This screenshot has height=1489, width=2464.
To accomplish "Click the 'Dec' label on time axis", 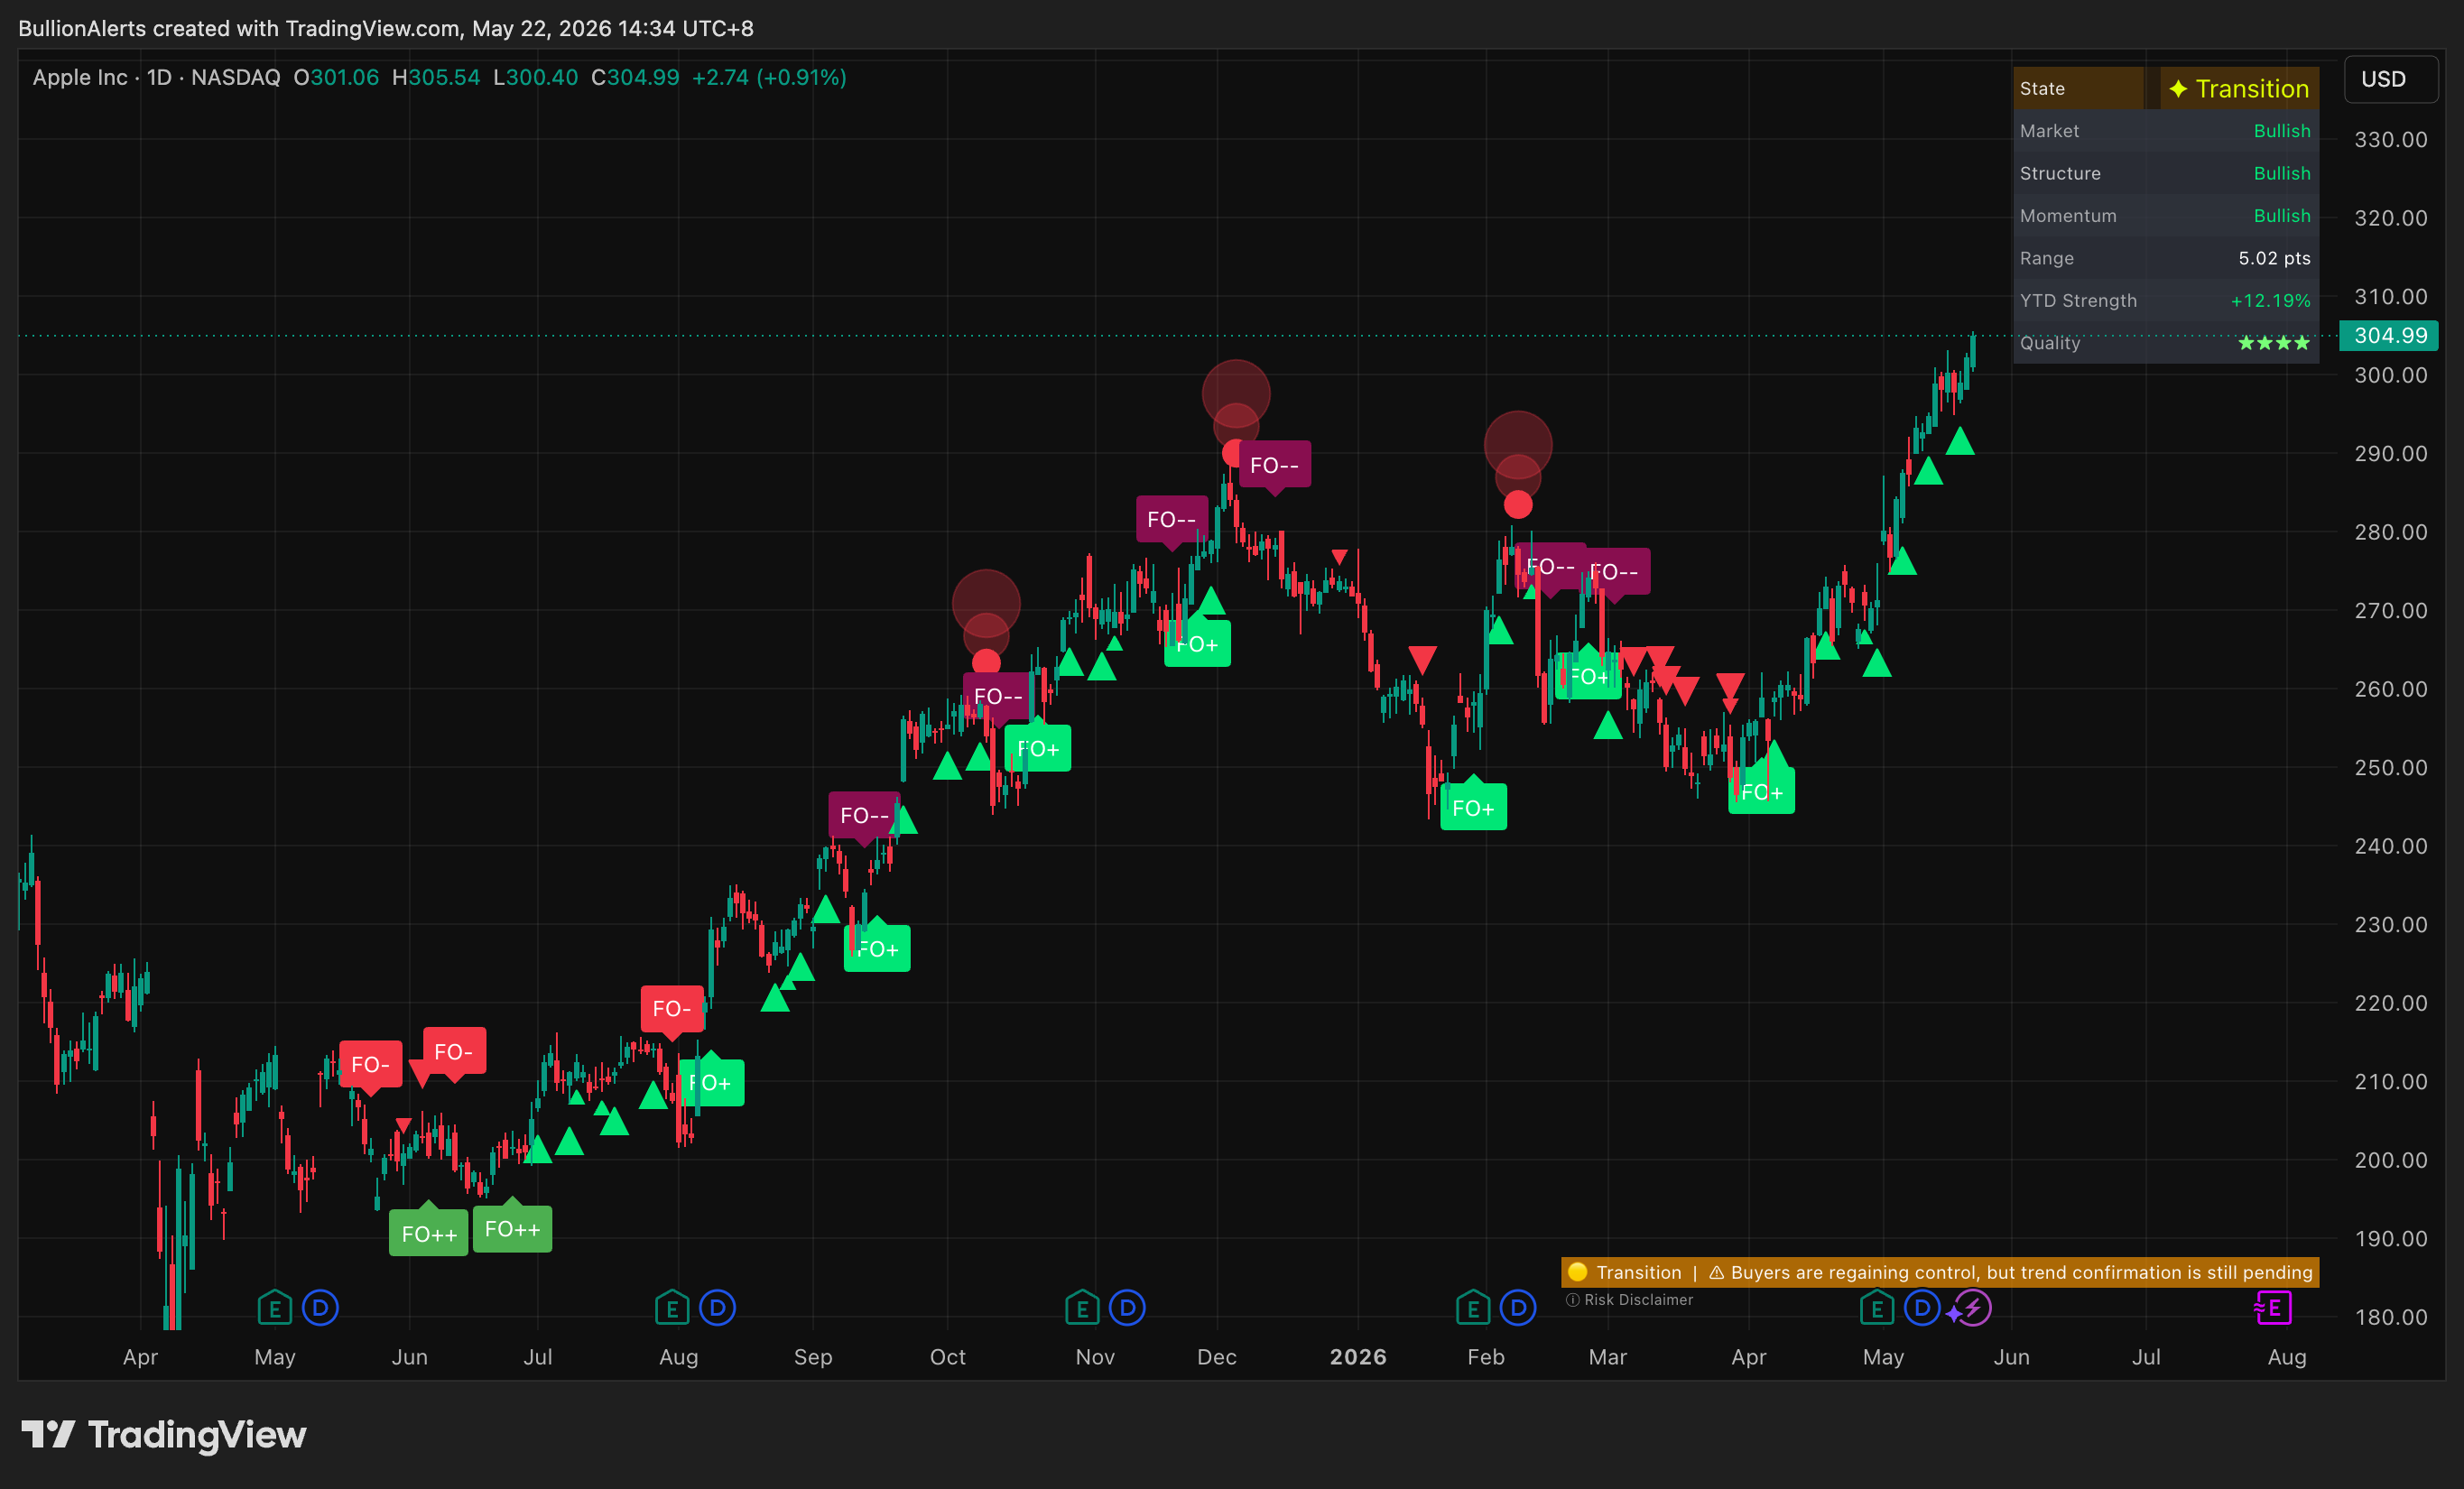I will [1217, 1357].
